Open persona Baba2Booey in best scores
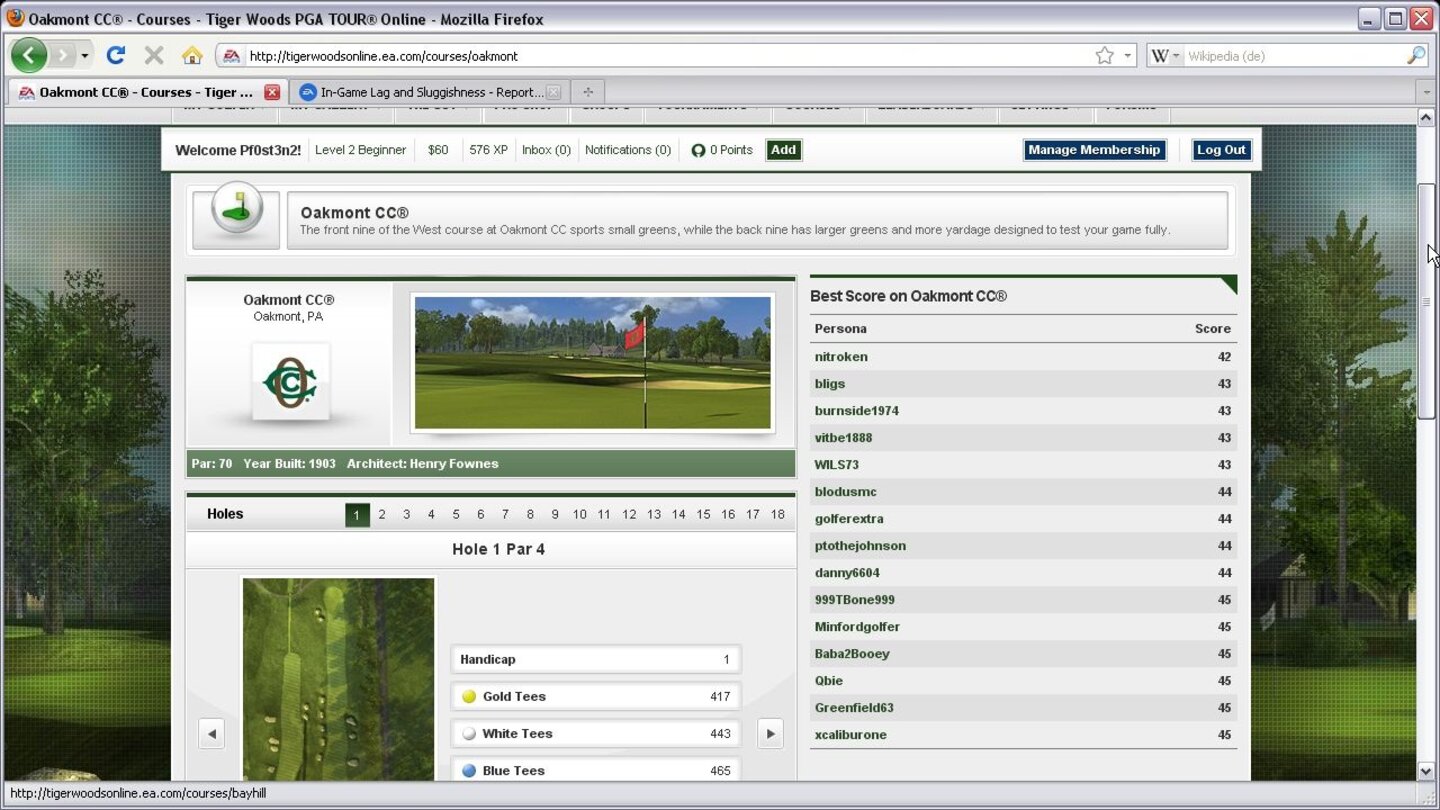Viewport: 1440px width, 810px height. coord(852,654)
